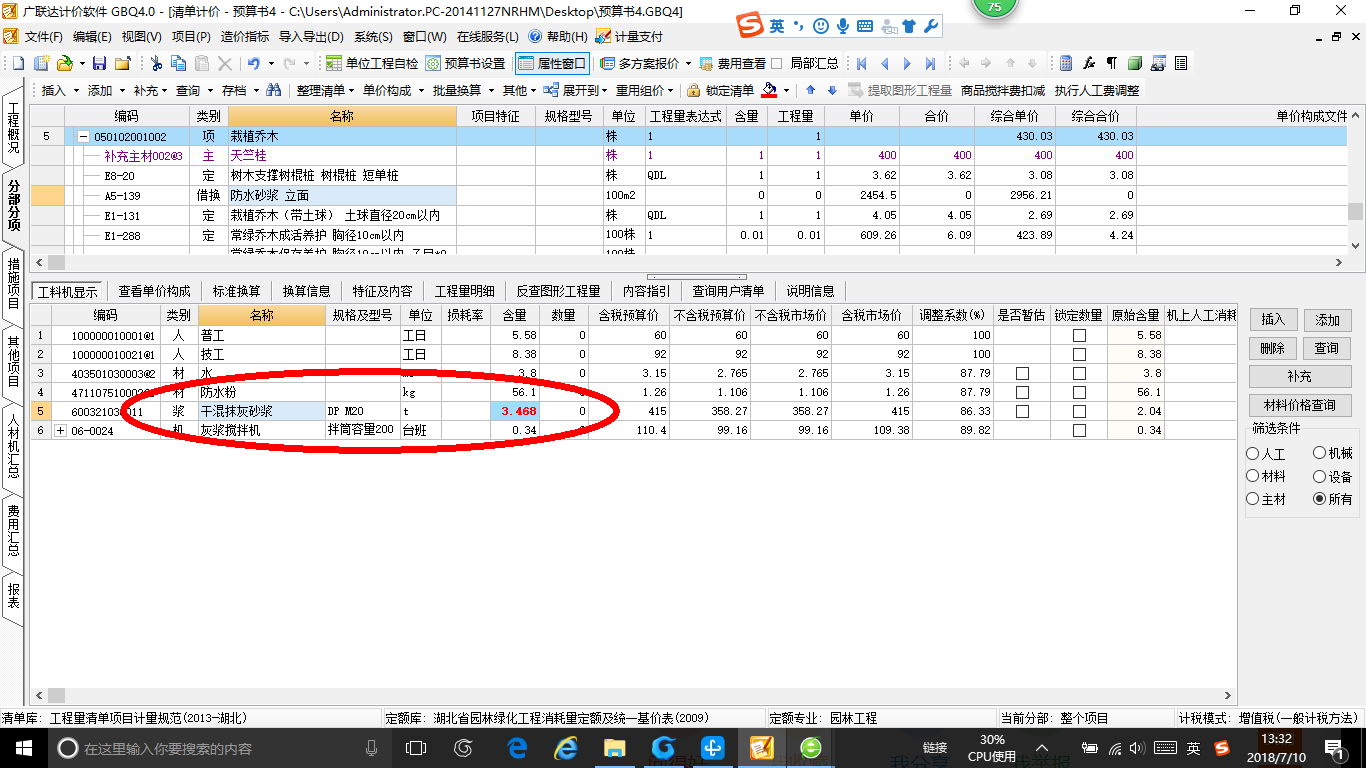Select the 设备 filter radio button
The image size is (1366, 768).
[1319, 477]
